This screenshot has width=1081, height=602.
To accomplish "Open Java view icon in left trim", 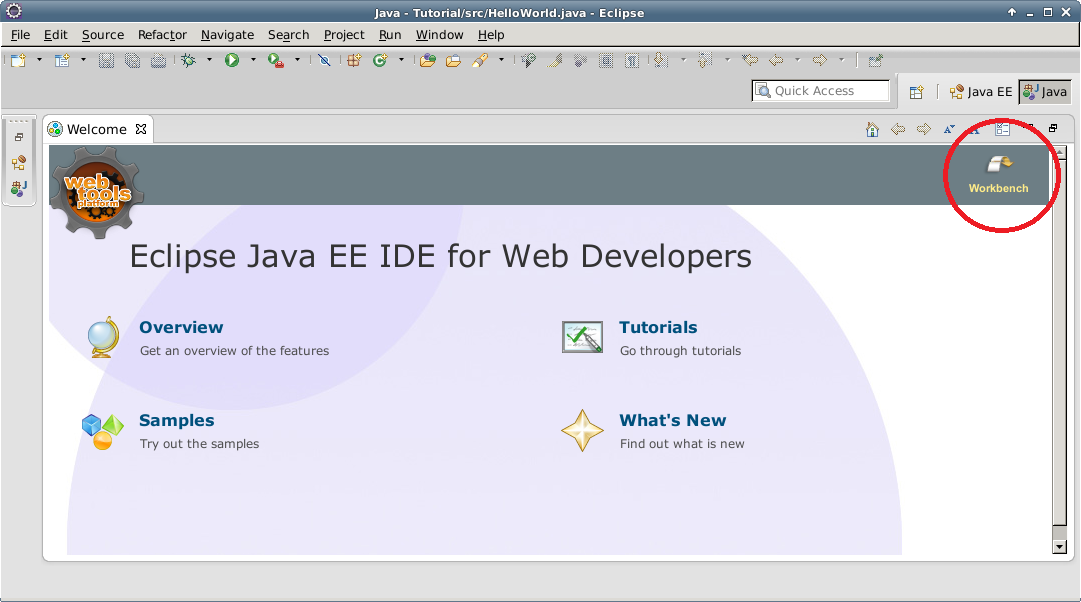I will (19, 188).
